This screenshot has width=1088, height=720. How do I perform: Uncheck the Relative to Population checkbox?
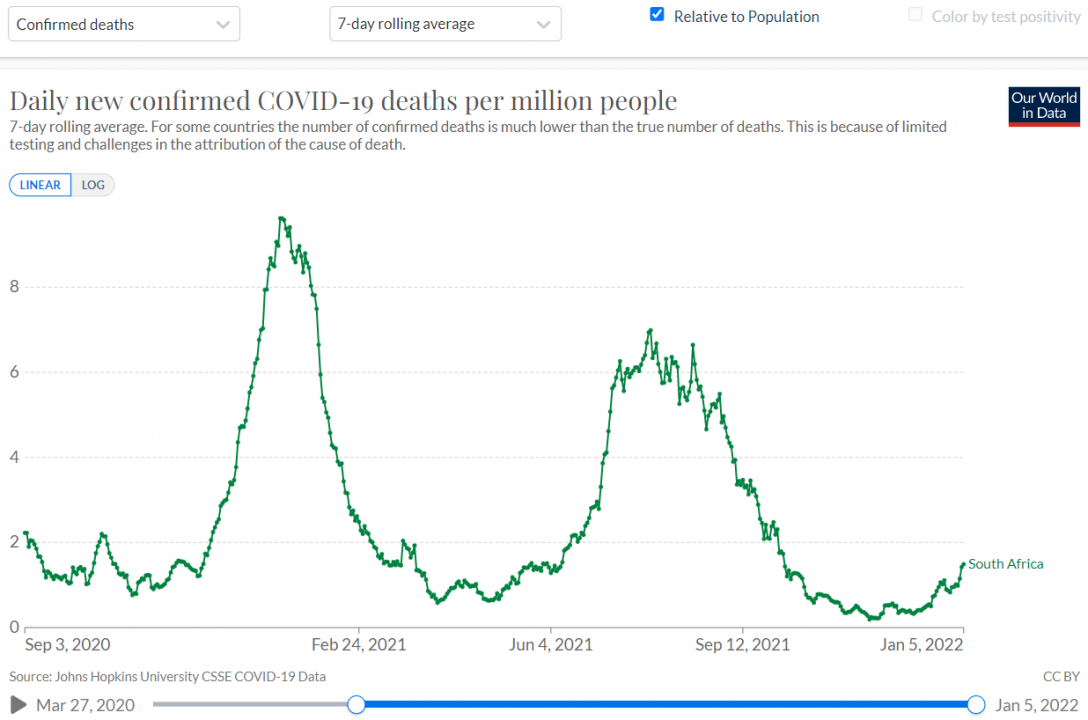coord(657,15)
